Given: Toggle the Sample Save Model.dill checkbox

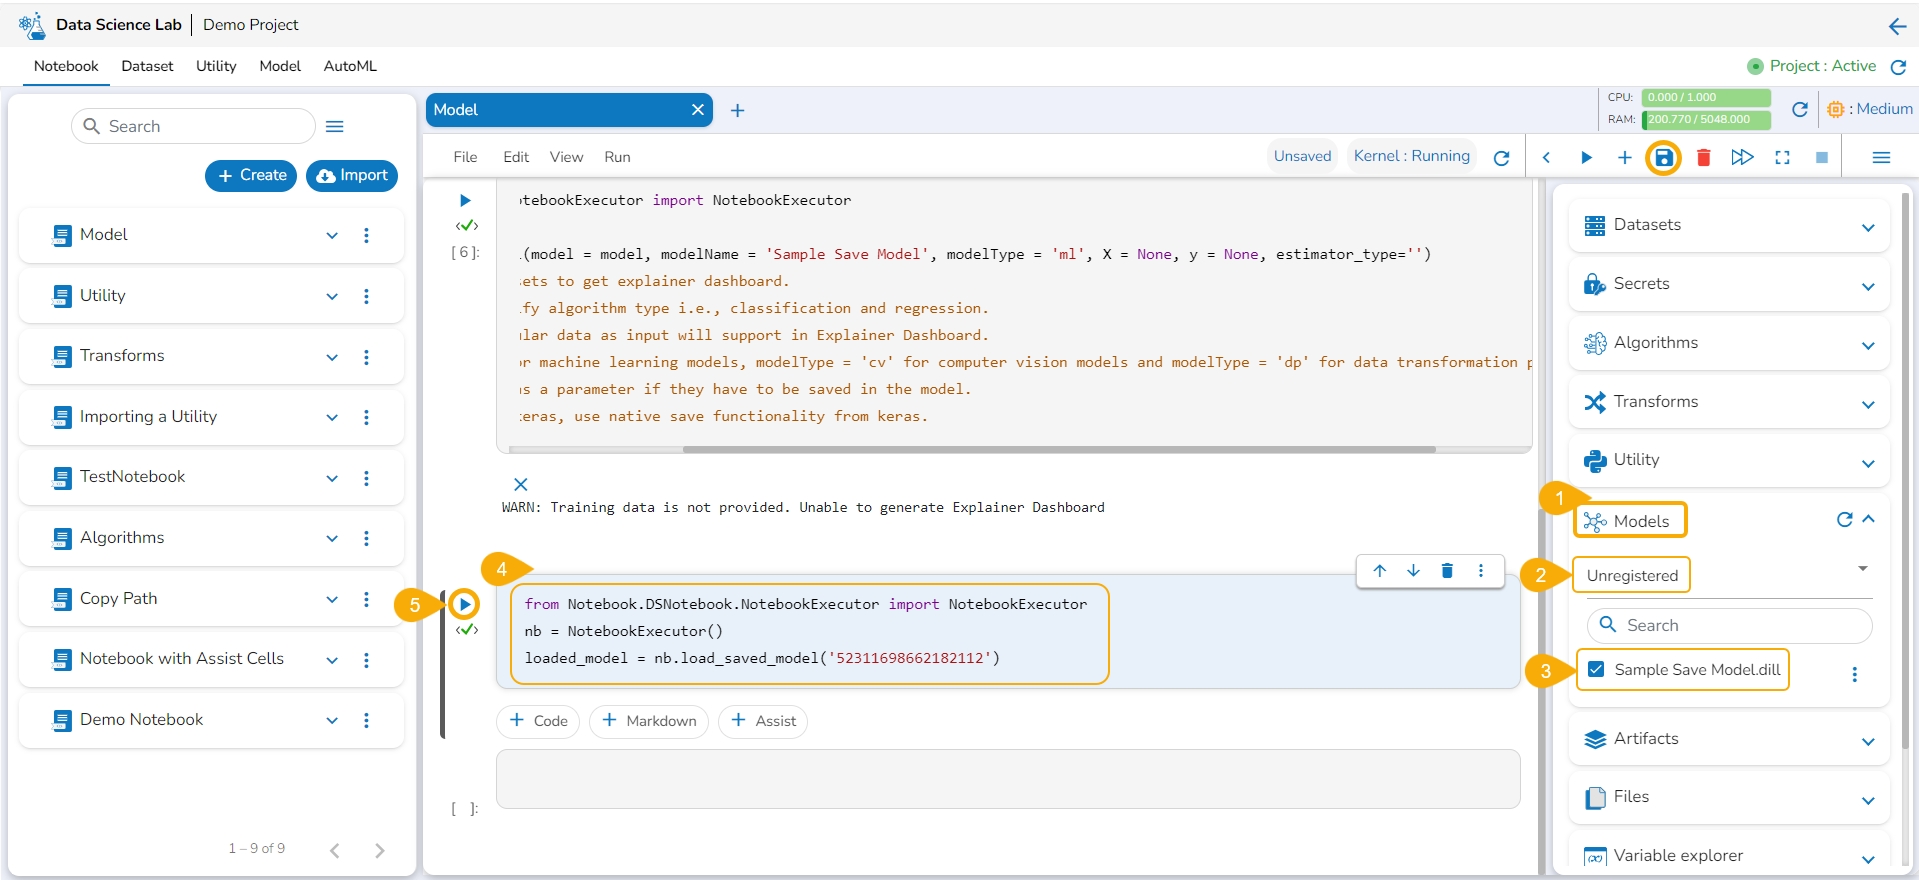Looking at the screenshot, I should point(1596,670).
